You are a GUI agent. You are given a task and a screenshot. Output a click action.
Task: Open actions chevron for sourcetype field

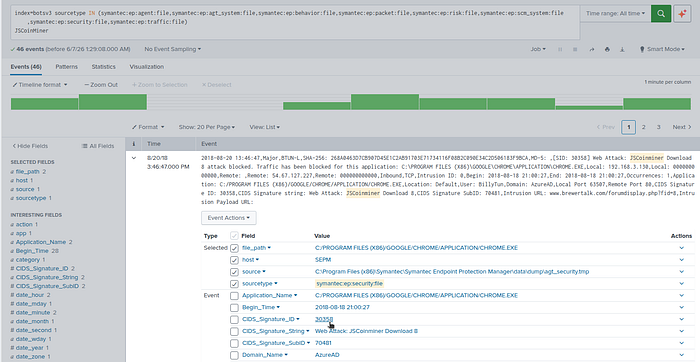[x=681, y=283]
